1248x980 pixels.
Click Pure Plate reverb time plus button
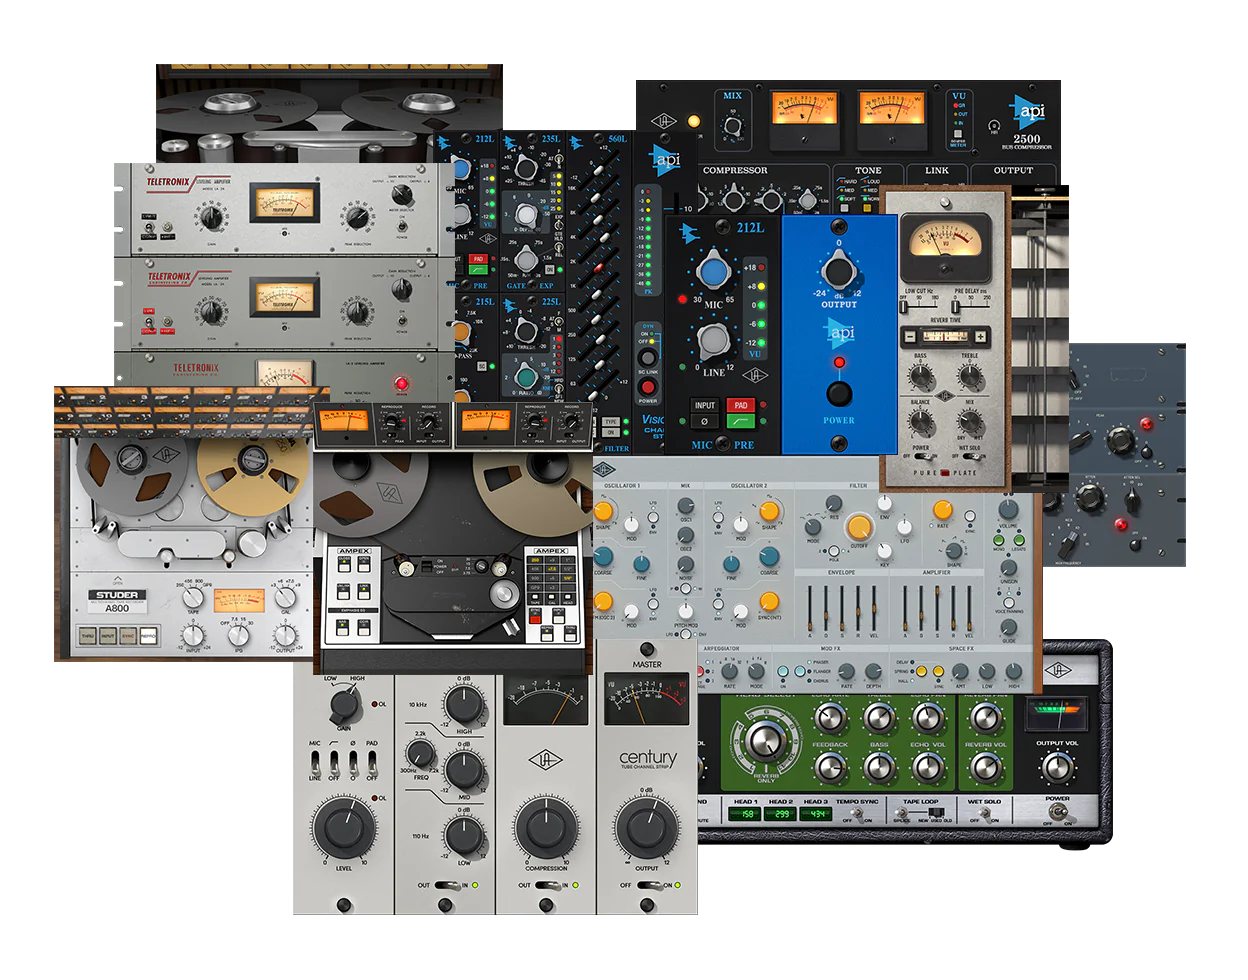pyautogui.click(x=981, y=336)
